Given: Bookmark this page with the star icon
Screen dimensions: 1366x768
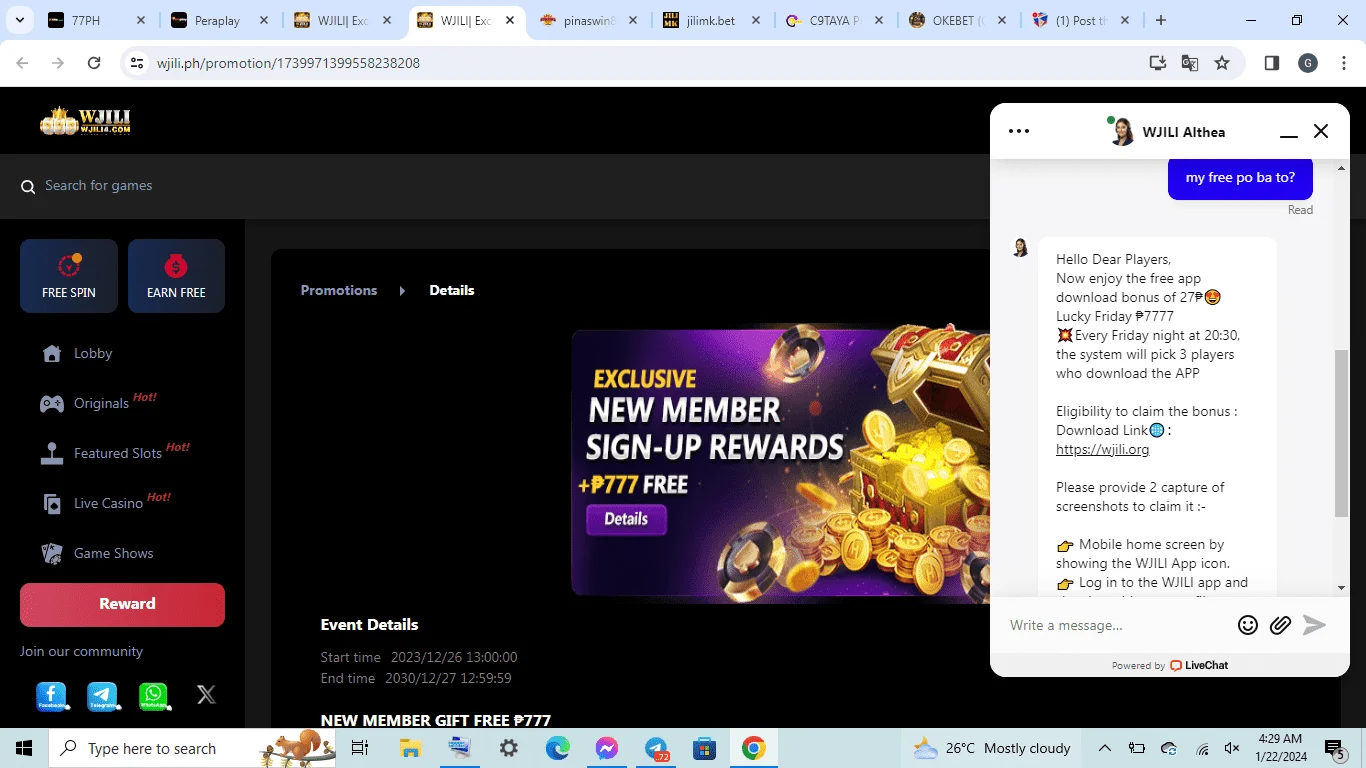Looking at the screenshot, I should coord(1222,63).
